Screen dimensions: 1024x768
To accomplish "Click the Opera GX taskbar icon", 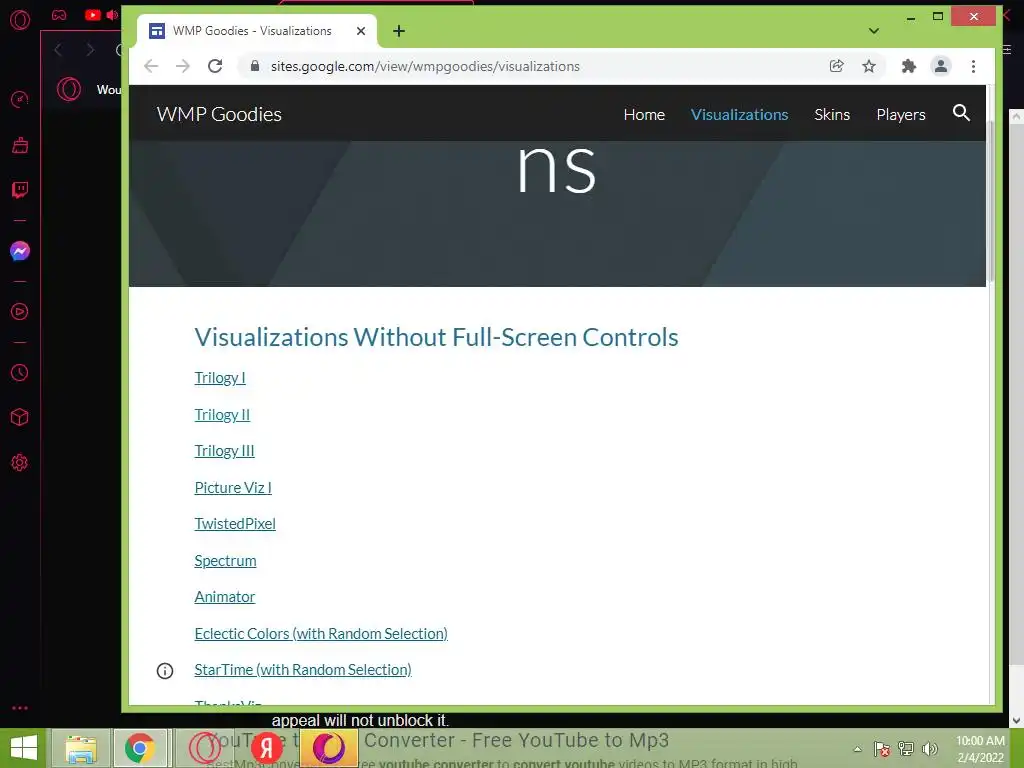I will click(x=204, y=748).
